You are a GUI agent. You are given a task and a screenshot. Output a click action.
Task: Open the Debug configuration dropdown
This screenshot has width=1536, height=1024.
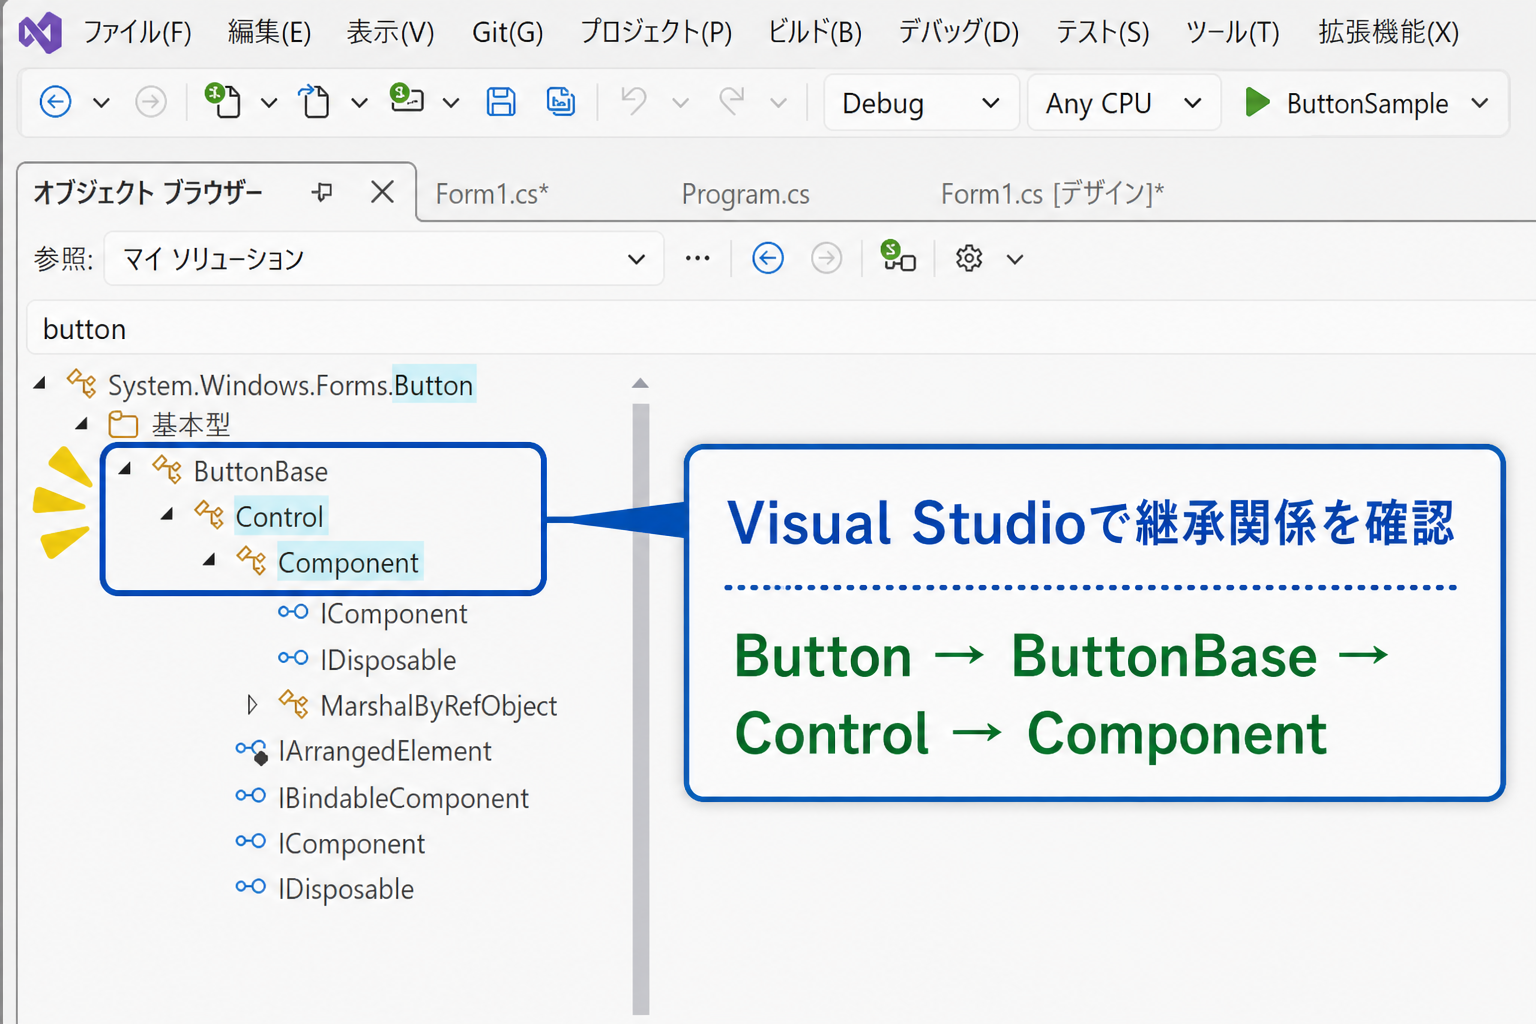(x=921, y=103)
